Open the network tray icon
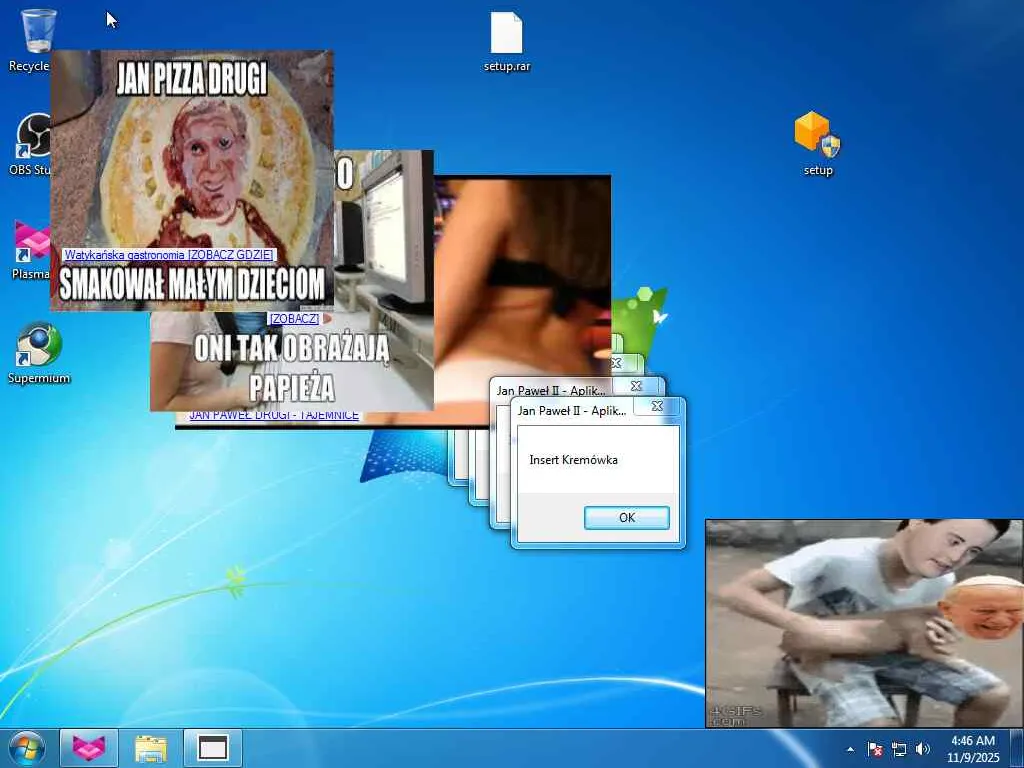The width and height of the screenshot is (1024, 768). pos(899,749)
